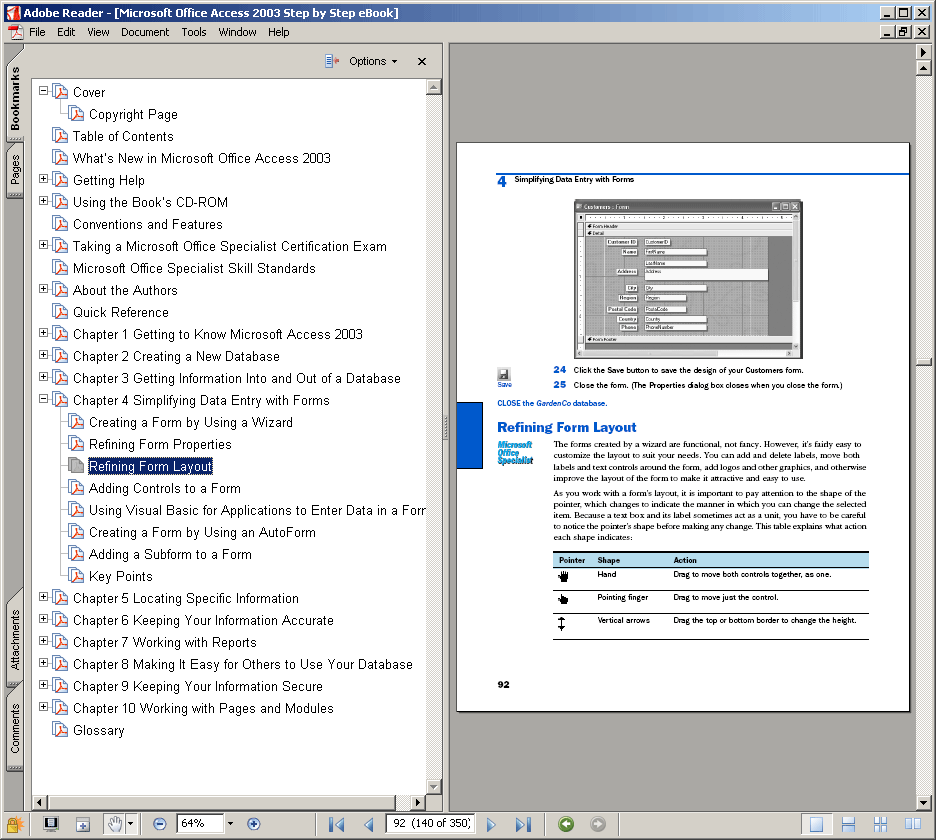Click the Quick Reference bookmark icon
This screenshot has height=840, width=936.
60,312
